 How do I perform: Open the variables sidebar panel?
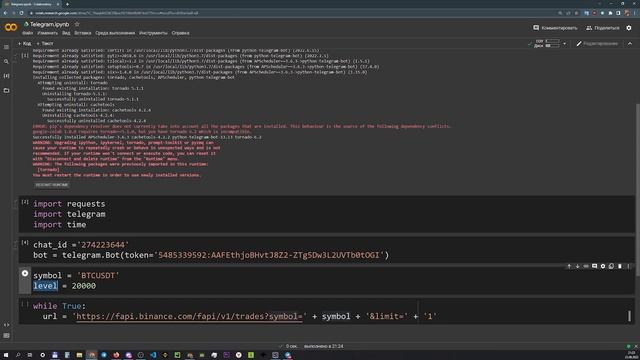click(x=6, y=76)
